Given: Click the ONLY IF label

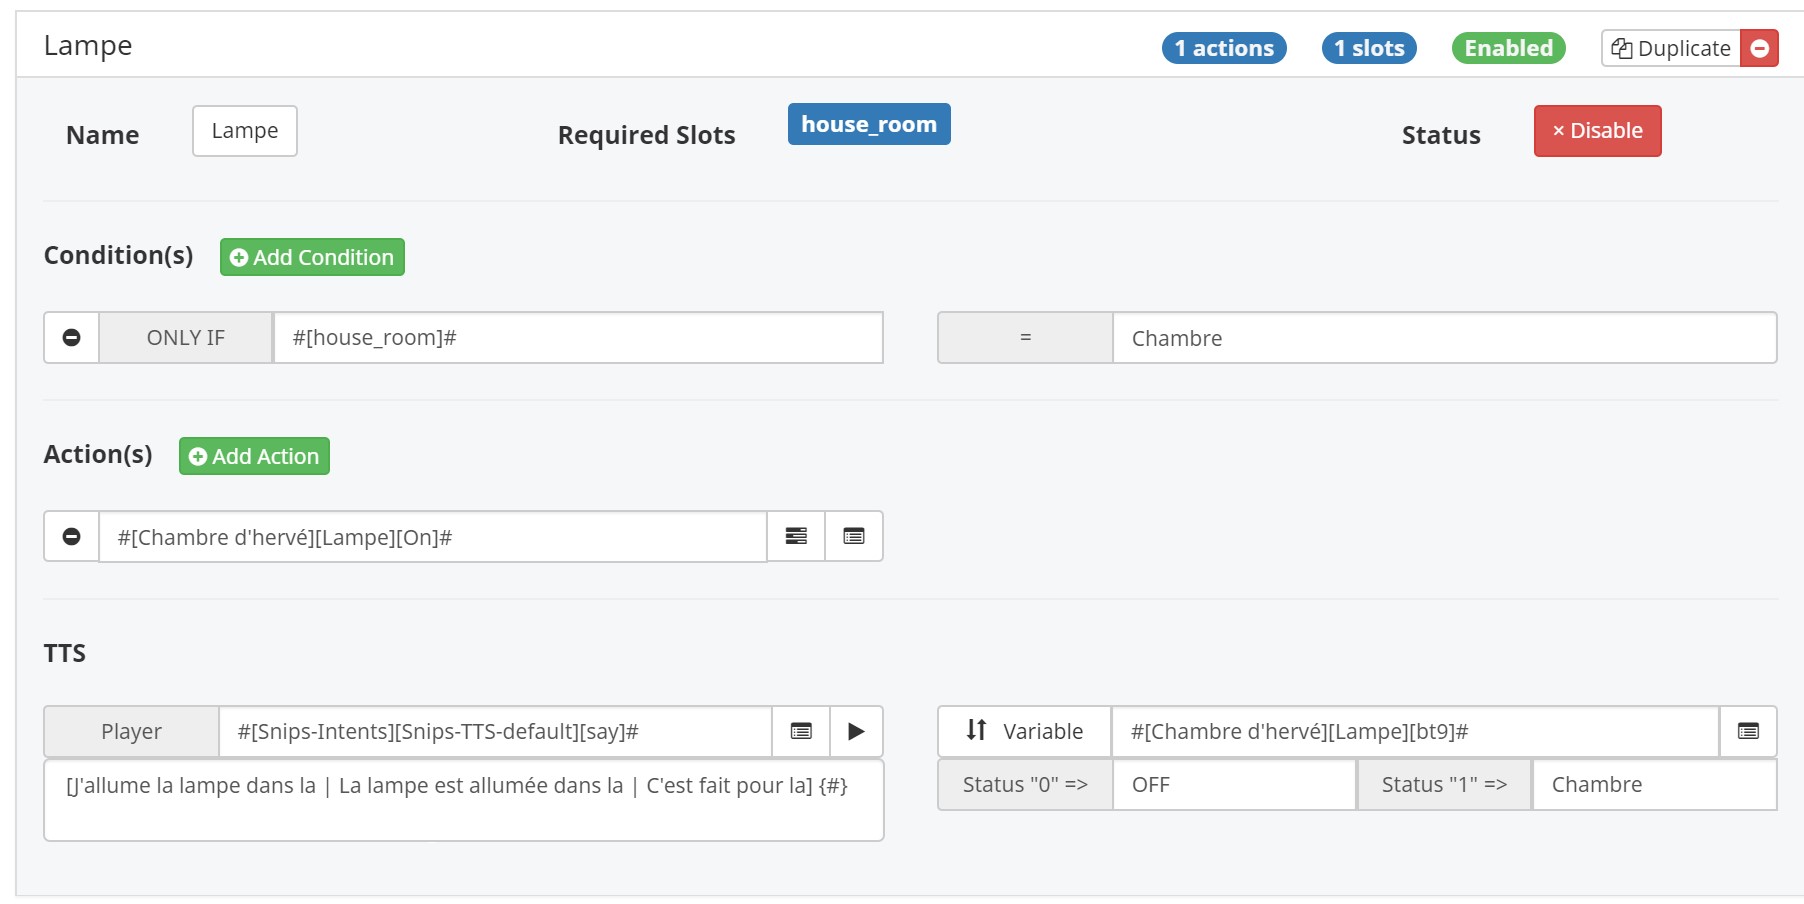Looking at the screenshot, I should [186, 338].
